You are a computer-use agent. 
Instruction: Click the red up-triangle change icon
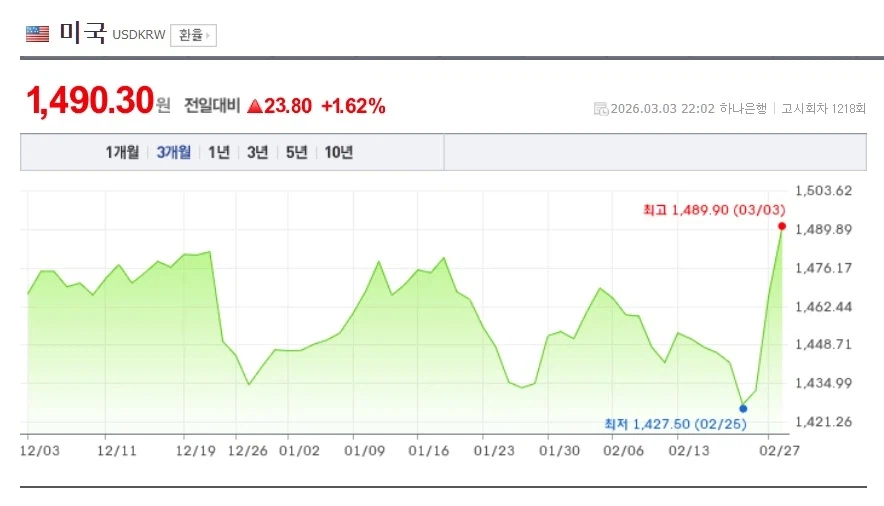click(x=254, y=106)
